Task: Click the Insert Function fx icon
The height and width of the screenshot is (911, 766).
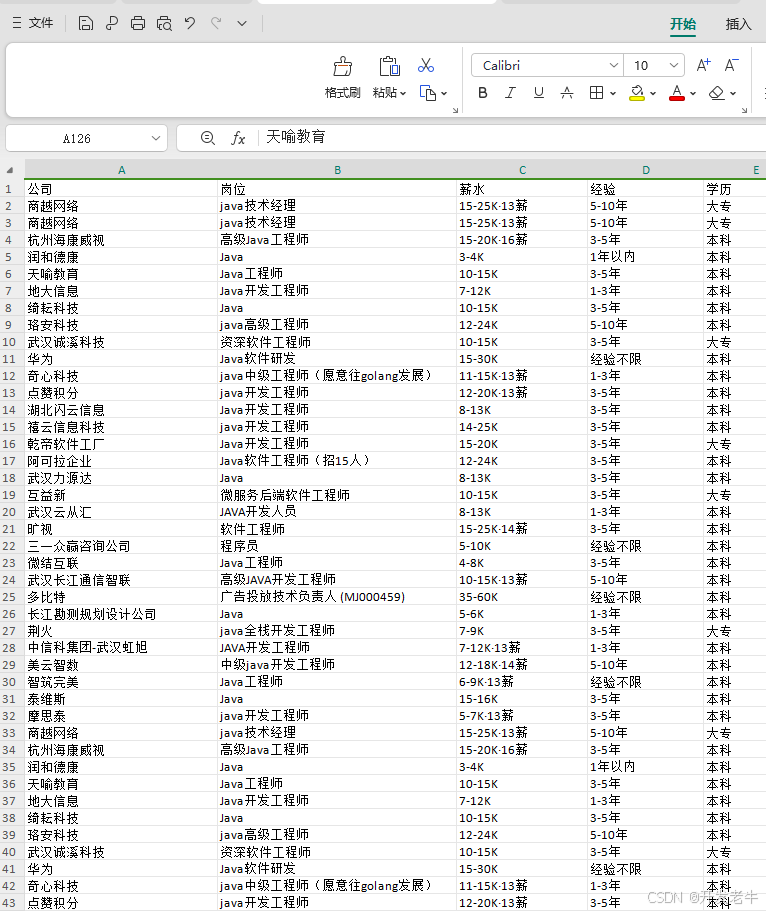Action: [238, 138]
